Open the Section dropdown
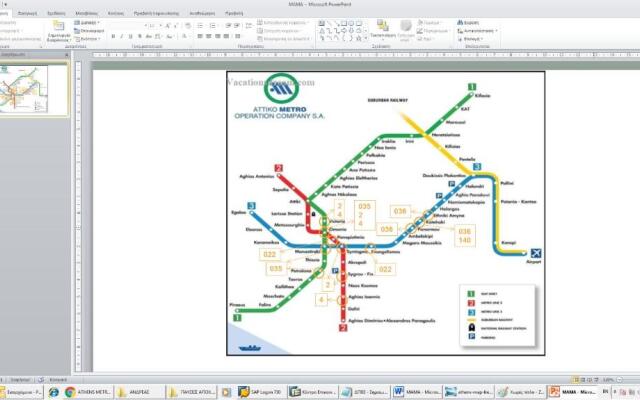This screenshot has width=640, height=400. 87,39
